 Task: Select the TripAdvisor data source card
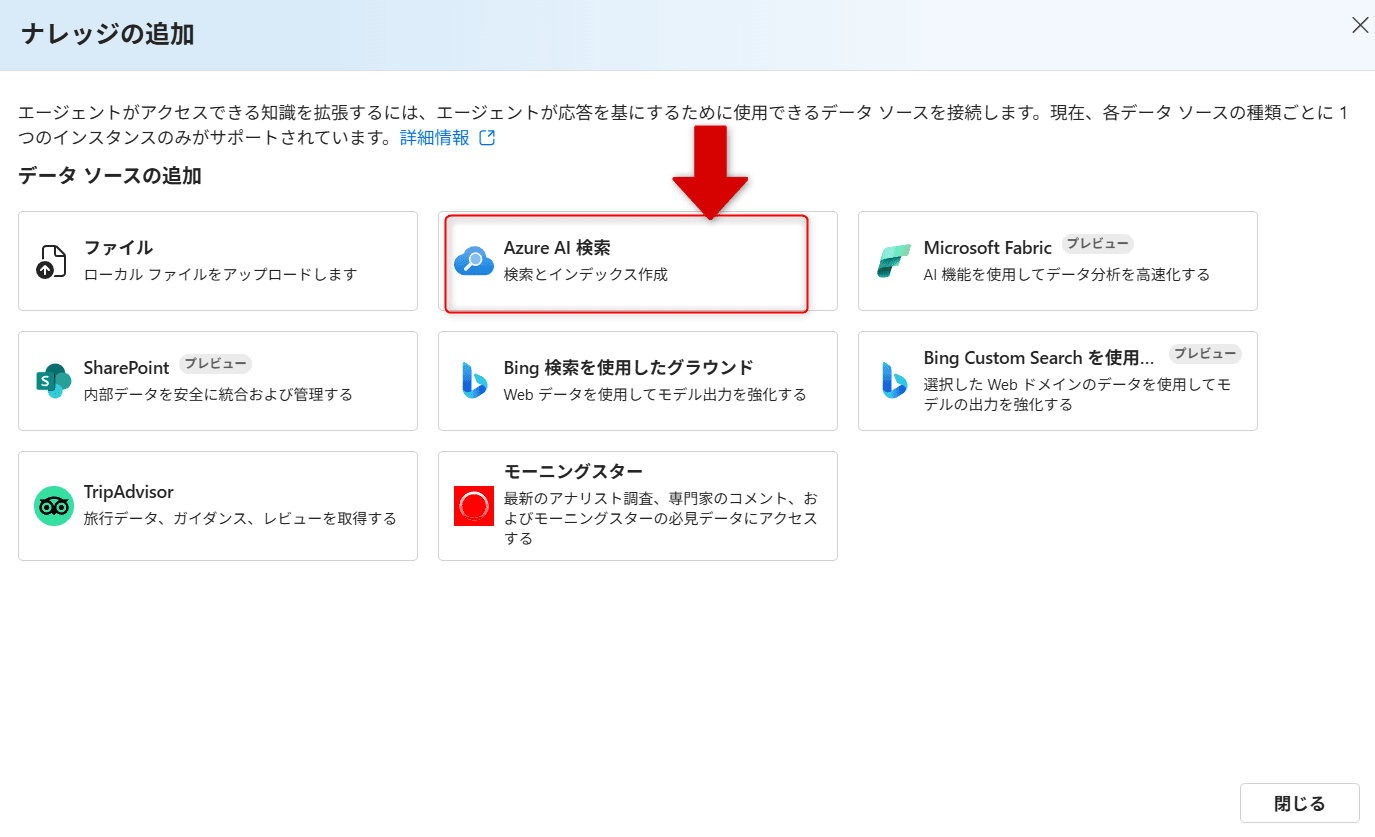218,504
